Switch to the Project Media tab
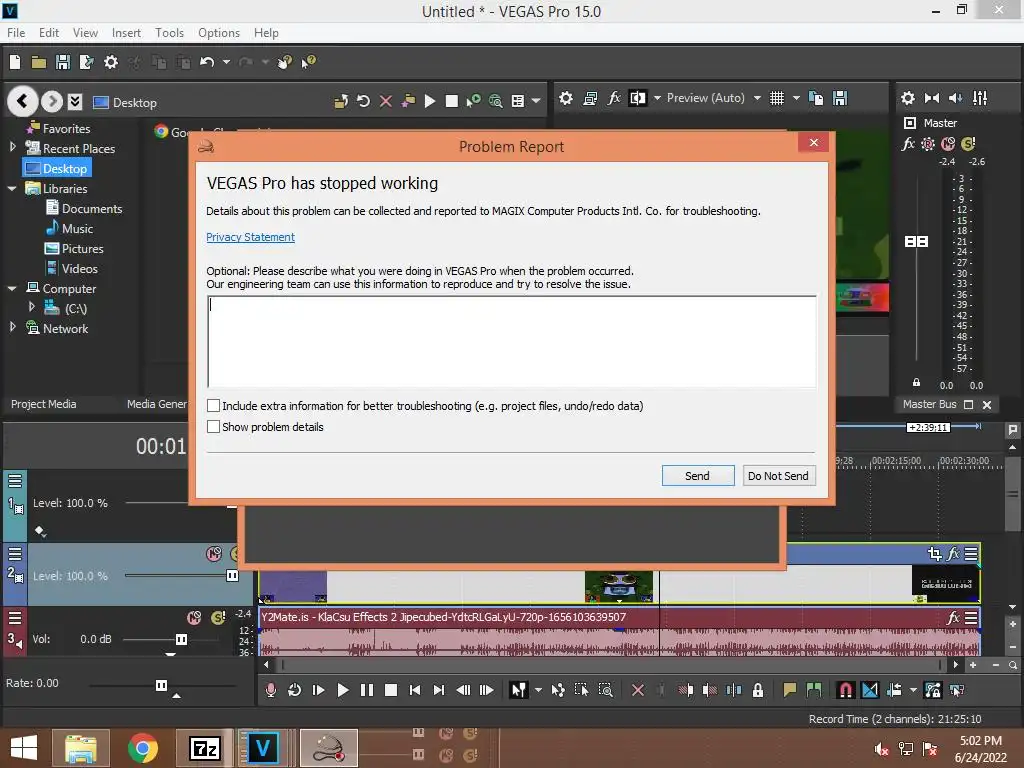Screen dimensions: 1024x768 [x=44, y=404]
